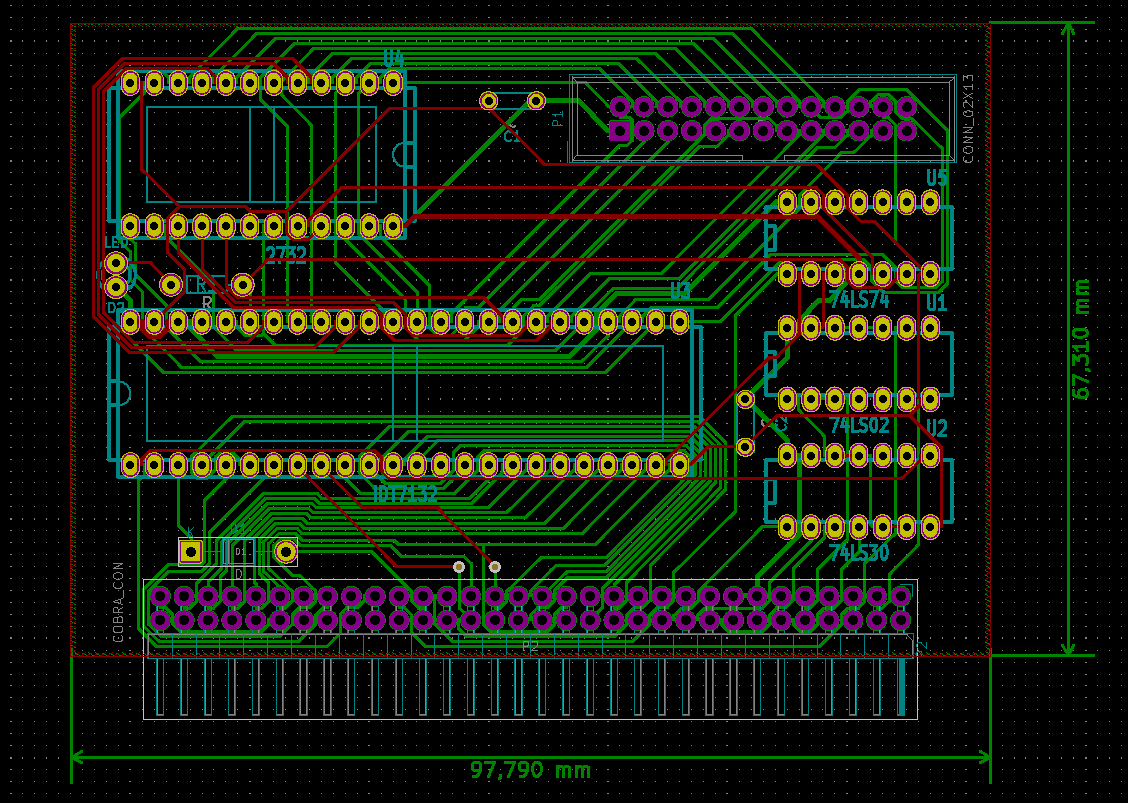Select the U2 reference label

point(937,429)
